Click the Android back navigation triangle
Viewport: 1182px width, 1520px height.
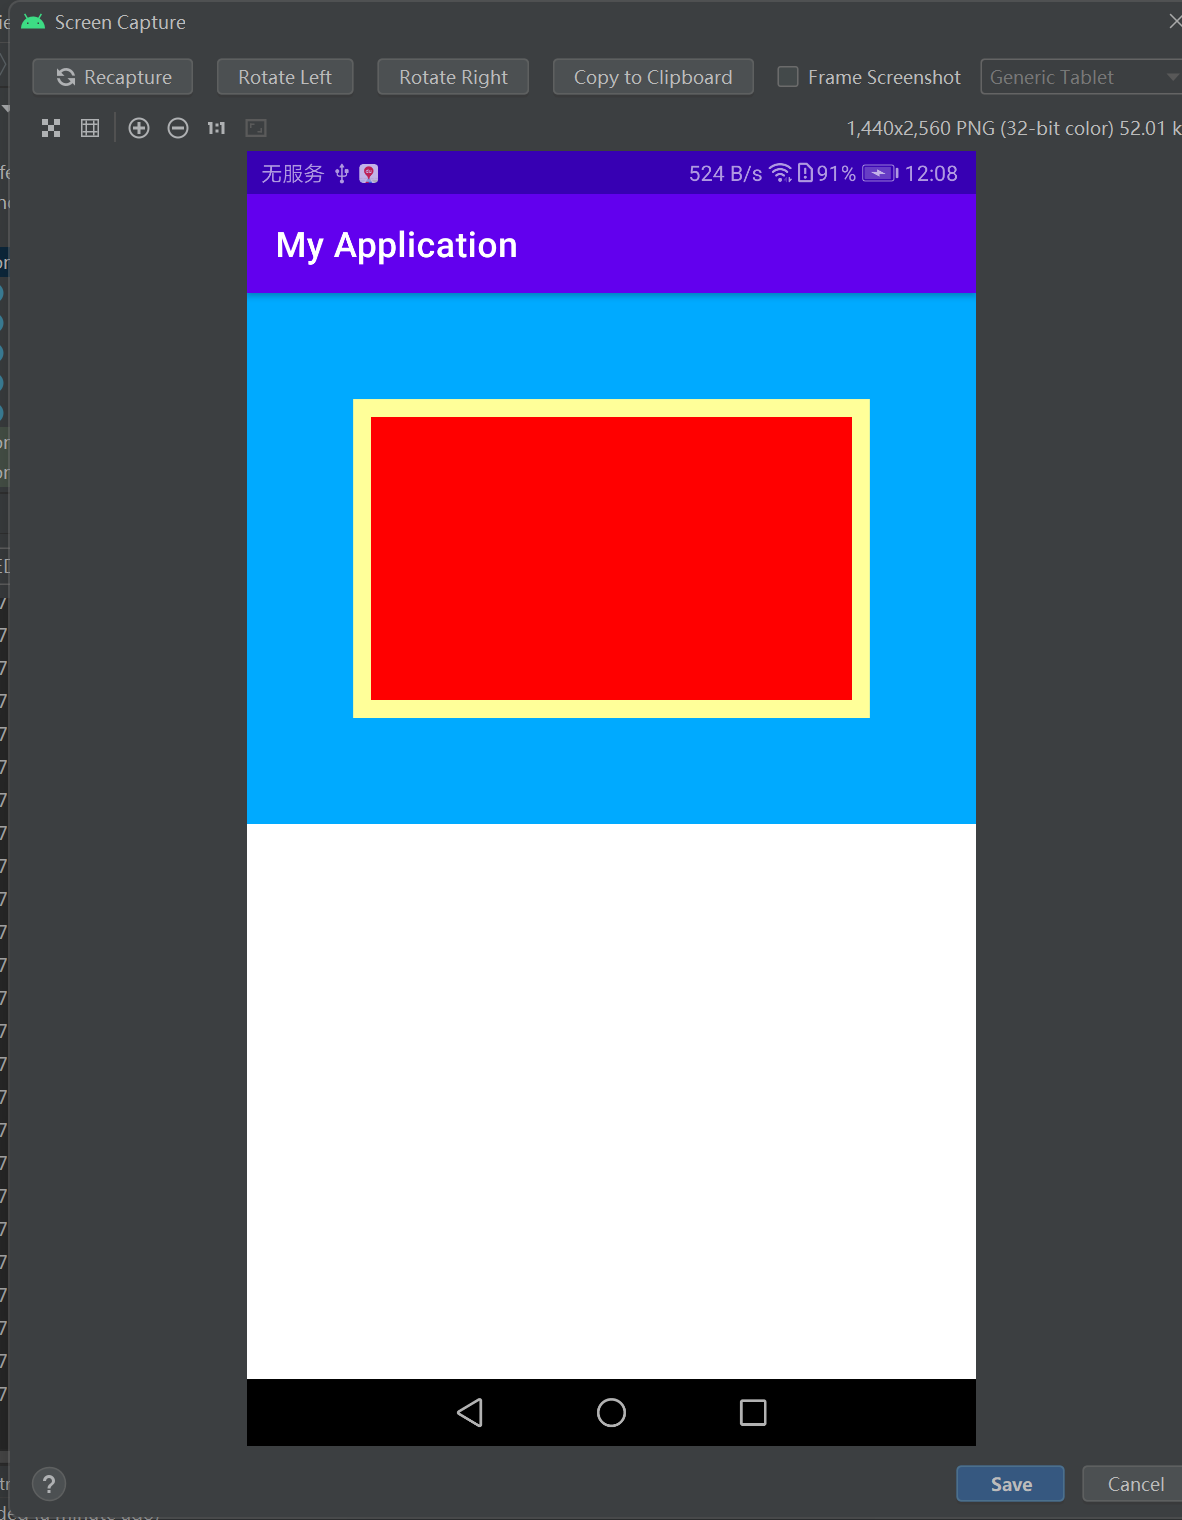pyautogui.click(x=470, y=1412)
